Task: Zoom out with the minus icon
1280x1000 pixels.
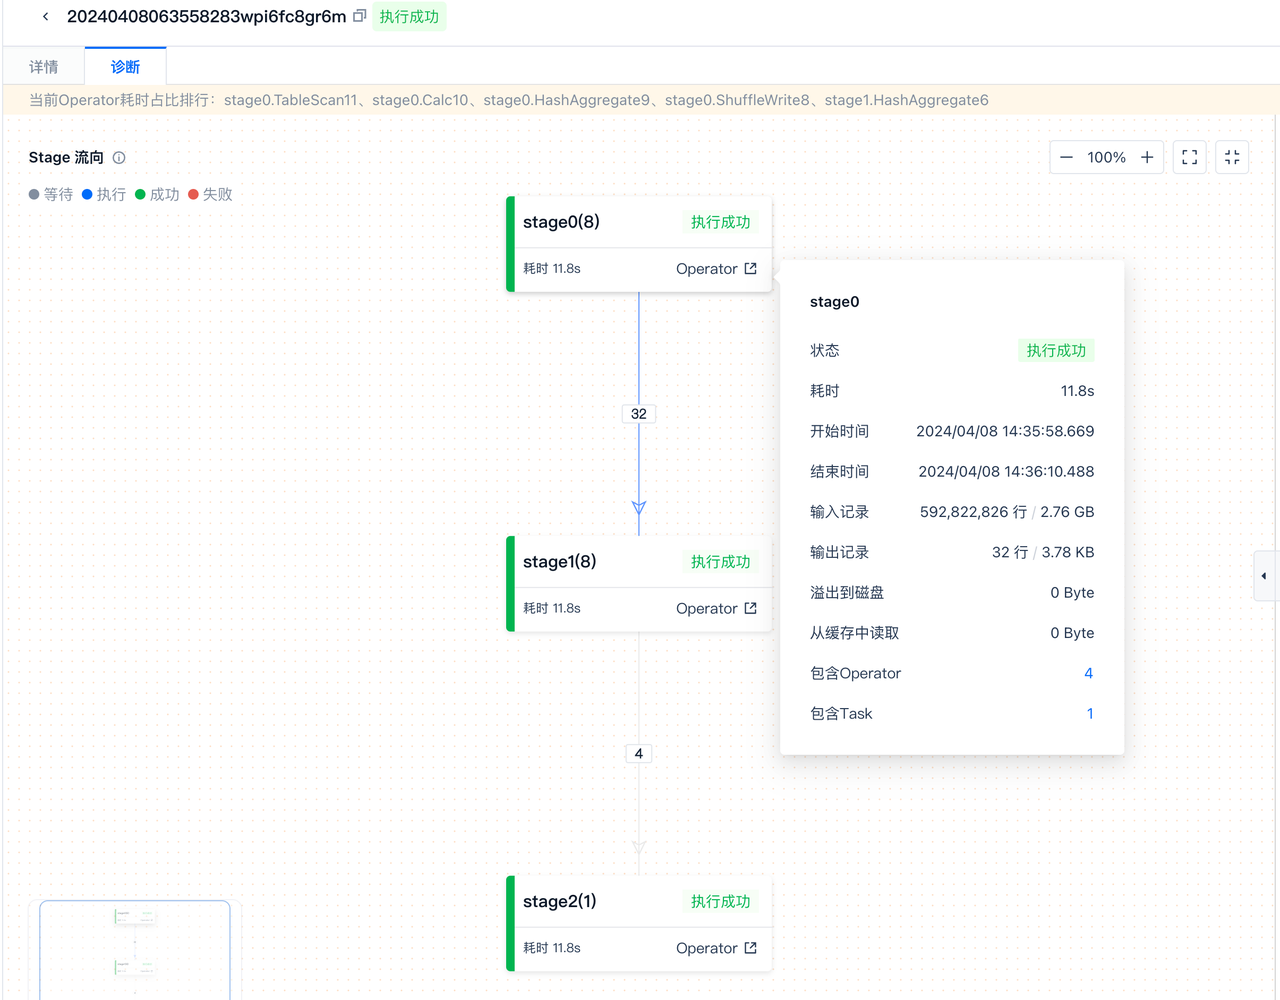Action: click(1066, 158)
